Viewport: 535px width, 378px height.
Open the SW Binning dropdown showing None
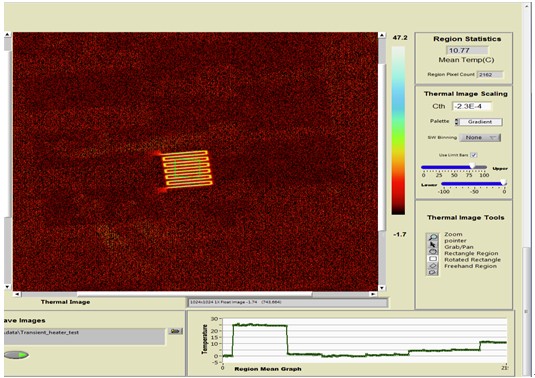tap(480, 137)
